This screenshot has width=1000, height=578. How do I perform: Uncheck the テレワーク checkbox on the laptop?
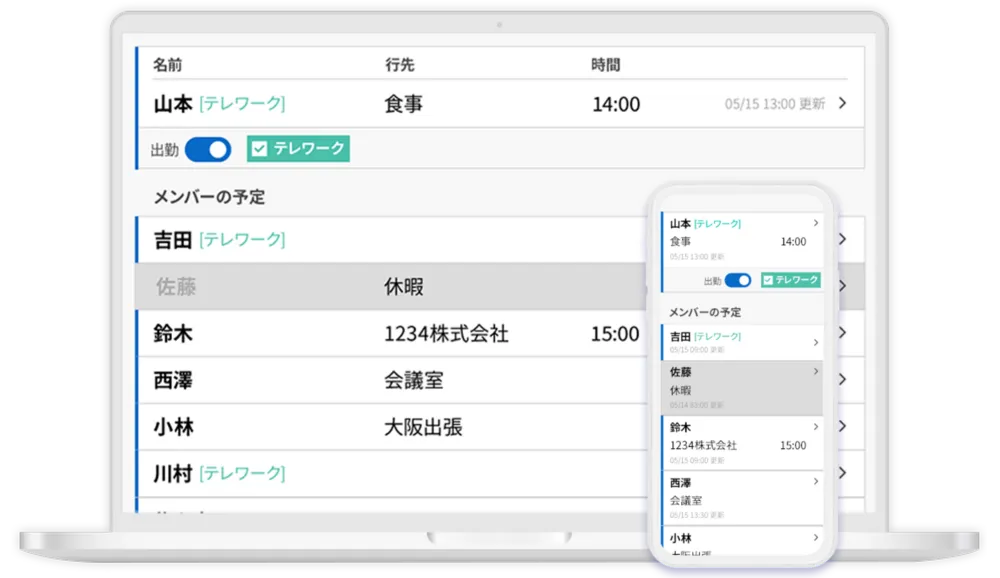259,150
